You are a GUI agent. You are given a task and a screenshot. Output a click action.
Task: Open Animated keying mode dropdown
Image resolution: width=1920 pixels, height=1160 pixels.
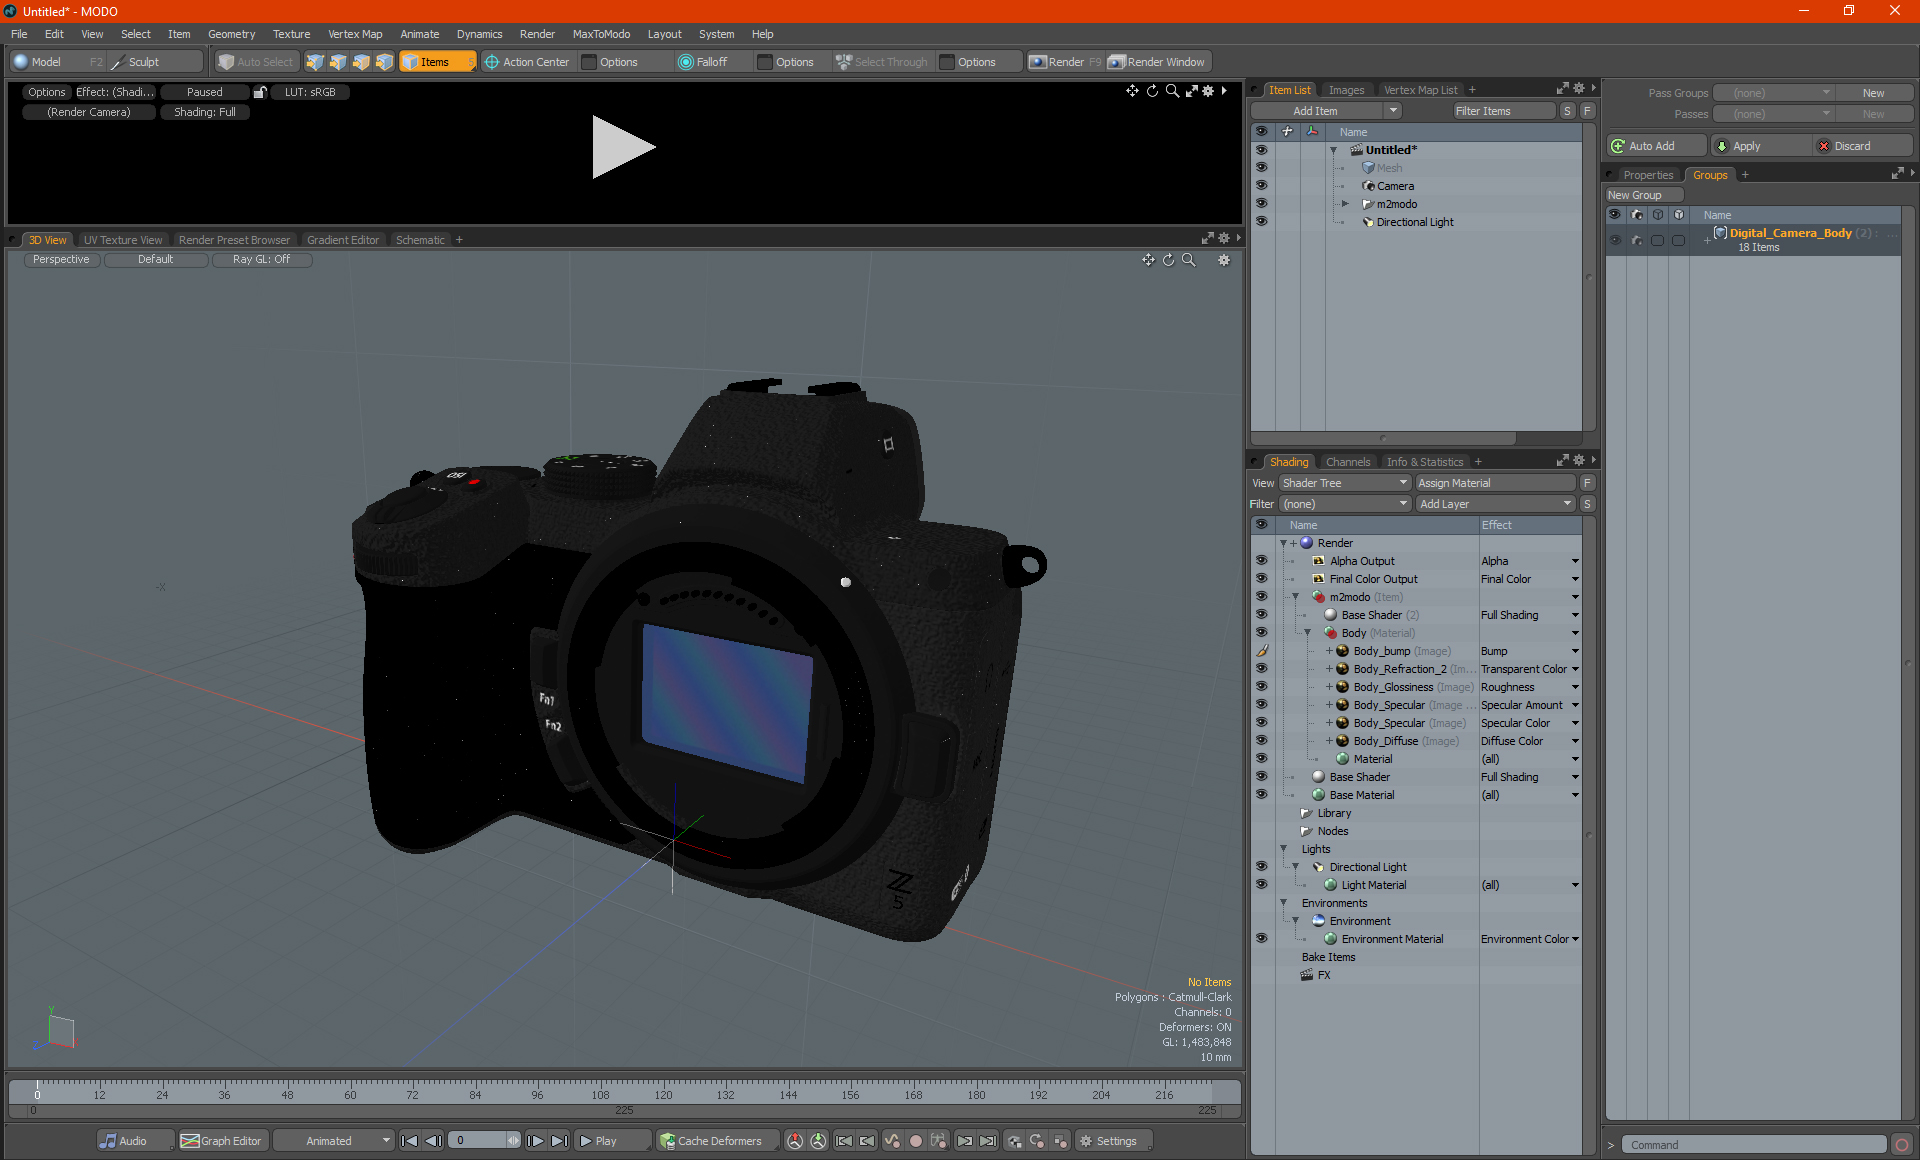click(334, 1141)
